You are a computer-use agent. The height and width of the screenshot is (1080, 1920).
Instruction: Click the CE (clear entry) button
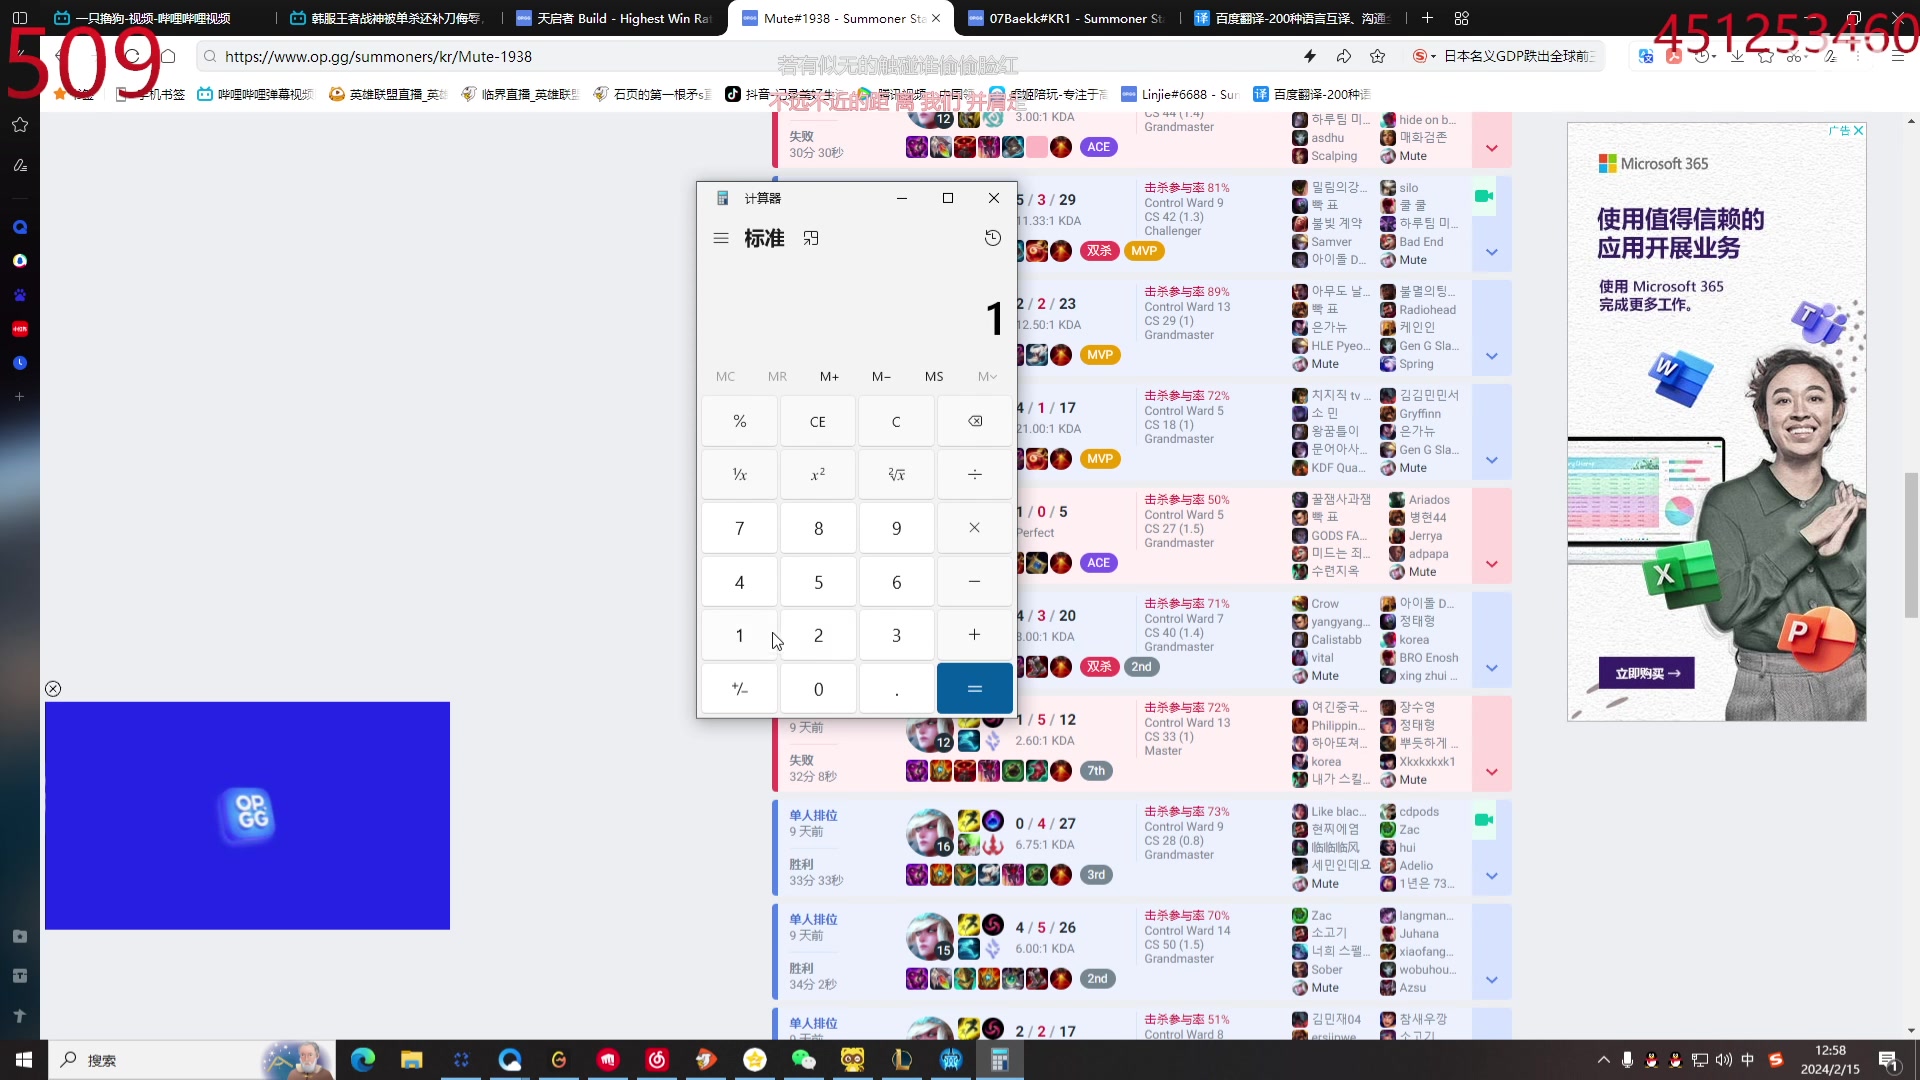click(x=818, y=421)
